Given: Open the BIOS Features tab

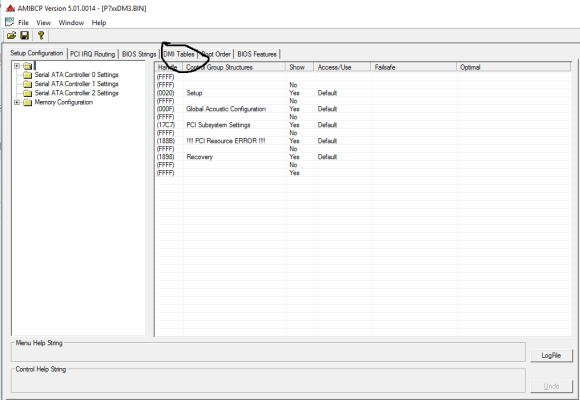Looking at the screenshot, I should [x=257, y=54].
